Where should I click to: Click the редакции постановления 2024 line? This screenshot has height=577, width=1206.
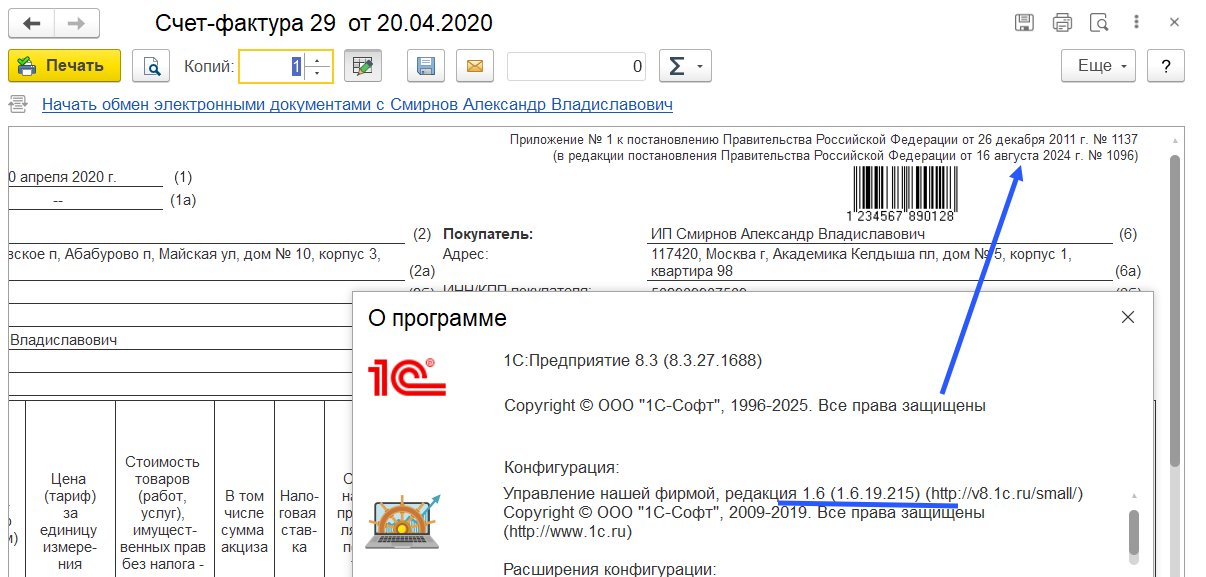tap(845, 156)
